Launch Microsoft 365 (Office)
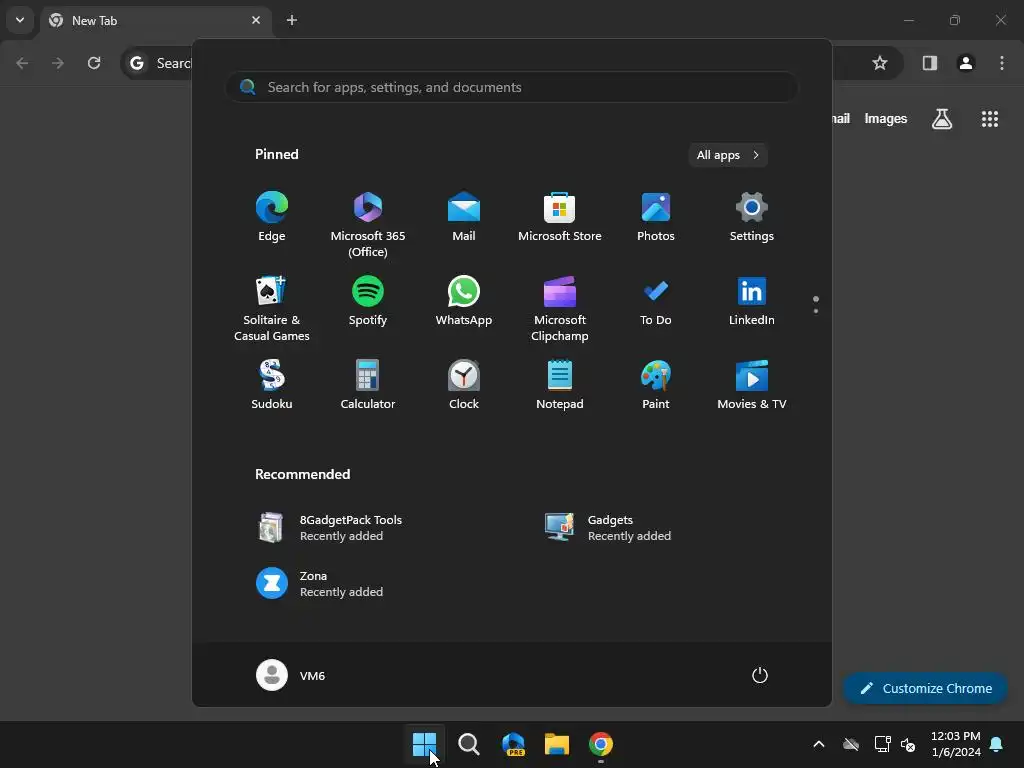Viewport: 1024px width, 768px height. click(368, 224)
